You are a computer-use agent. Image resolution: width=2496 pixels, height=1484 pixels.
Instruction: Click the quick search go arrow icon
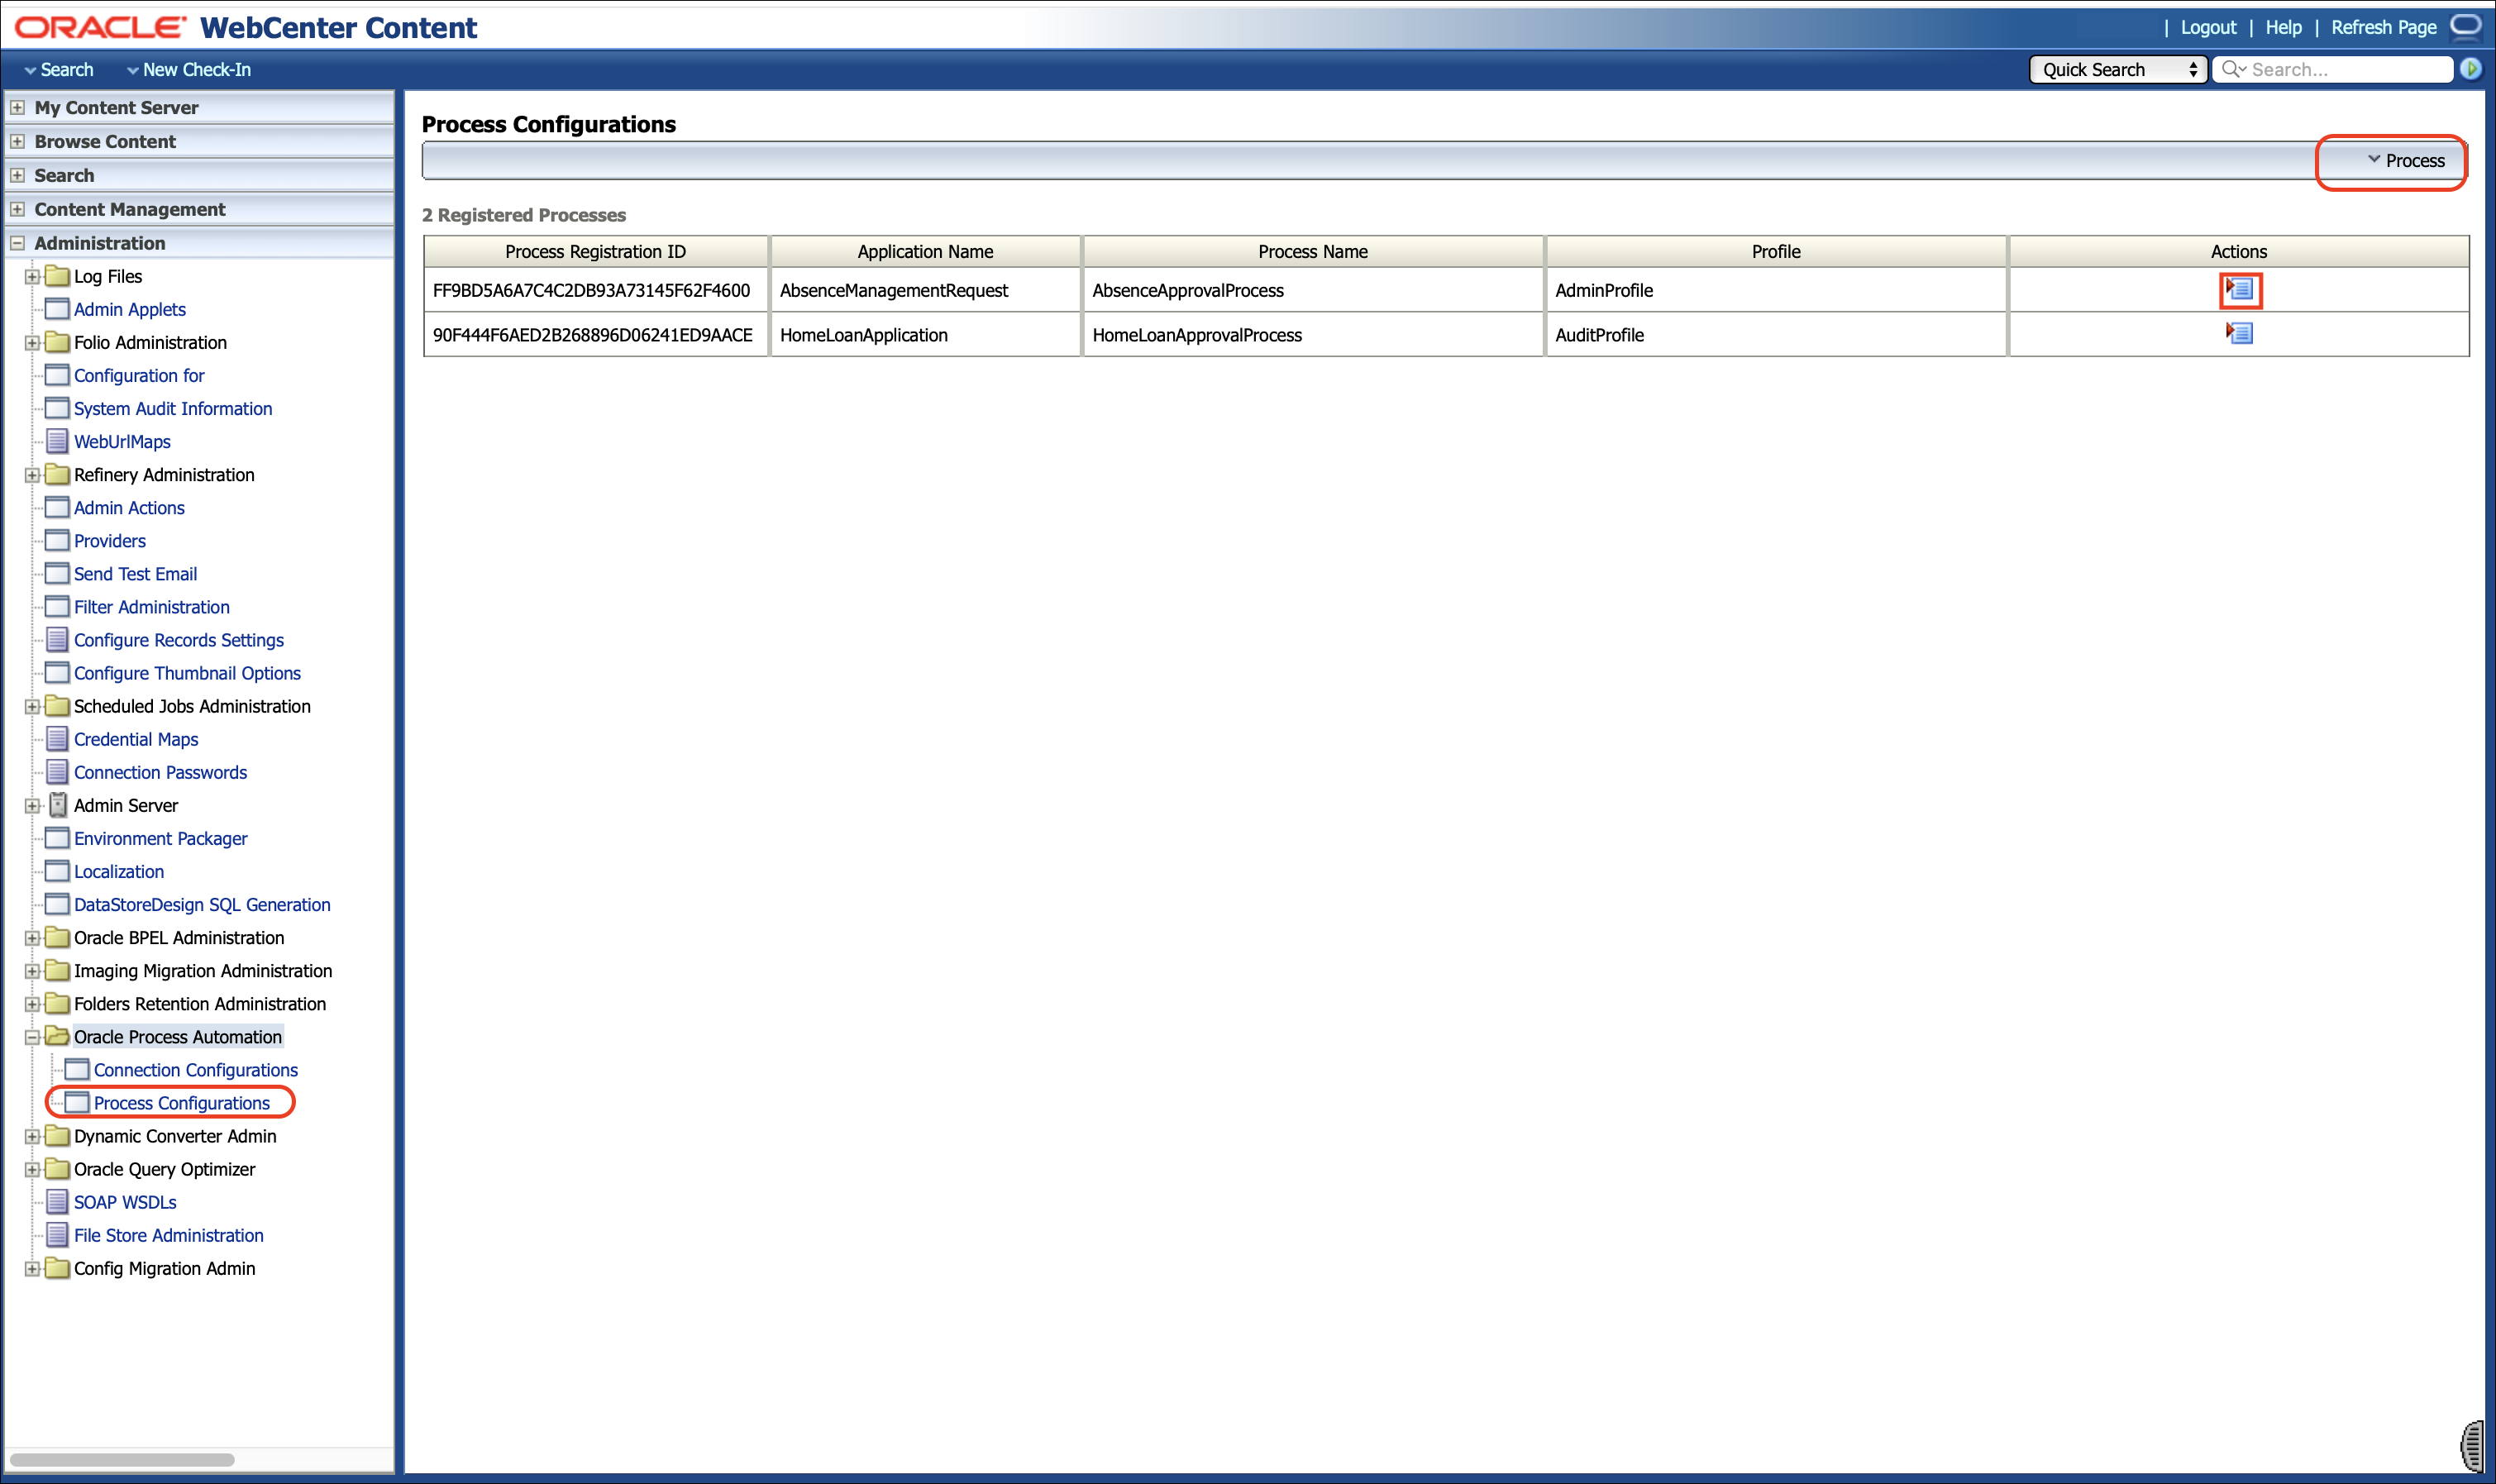2471,69
